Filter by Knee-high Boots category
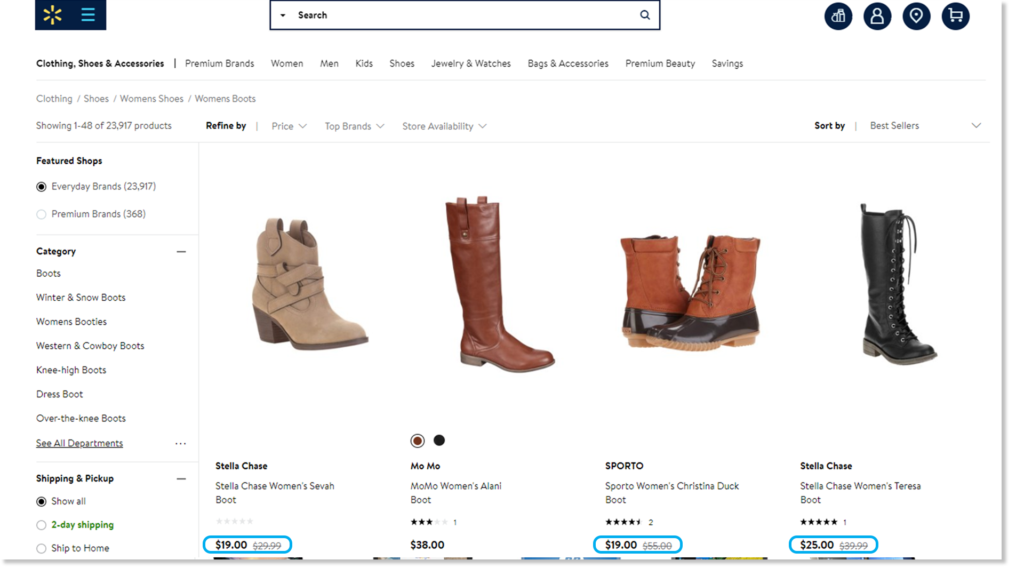 tap(71, 370)
